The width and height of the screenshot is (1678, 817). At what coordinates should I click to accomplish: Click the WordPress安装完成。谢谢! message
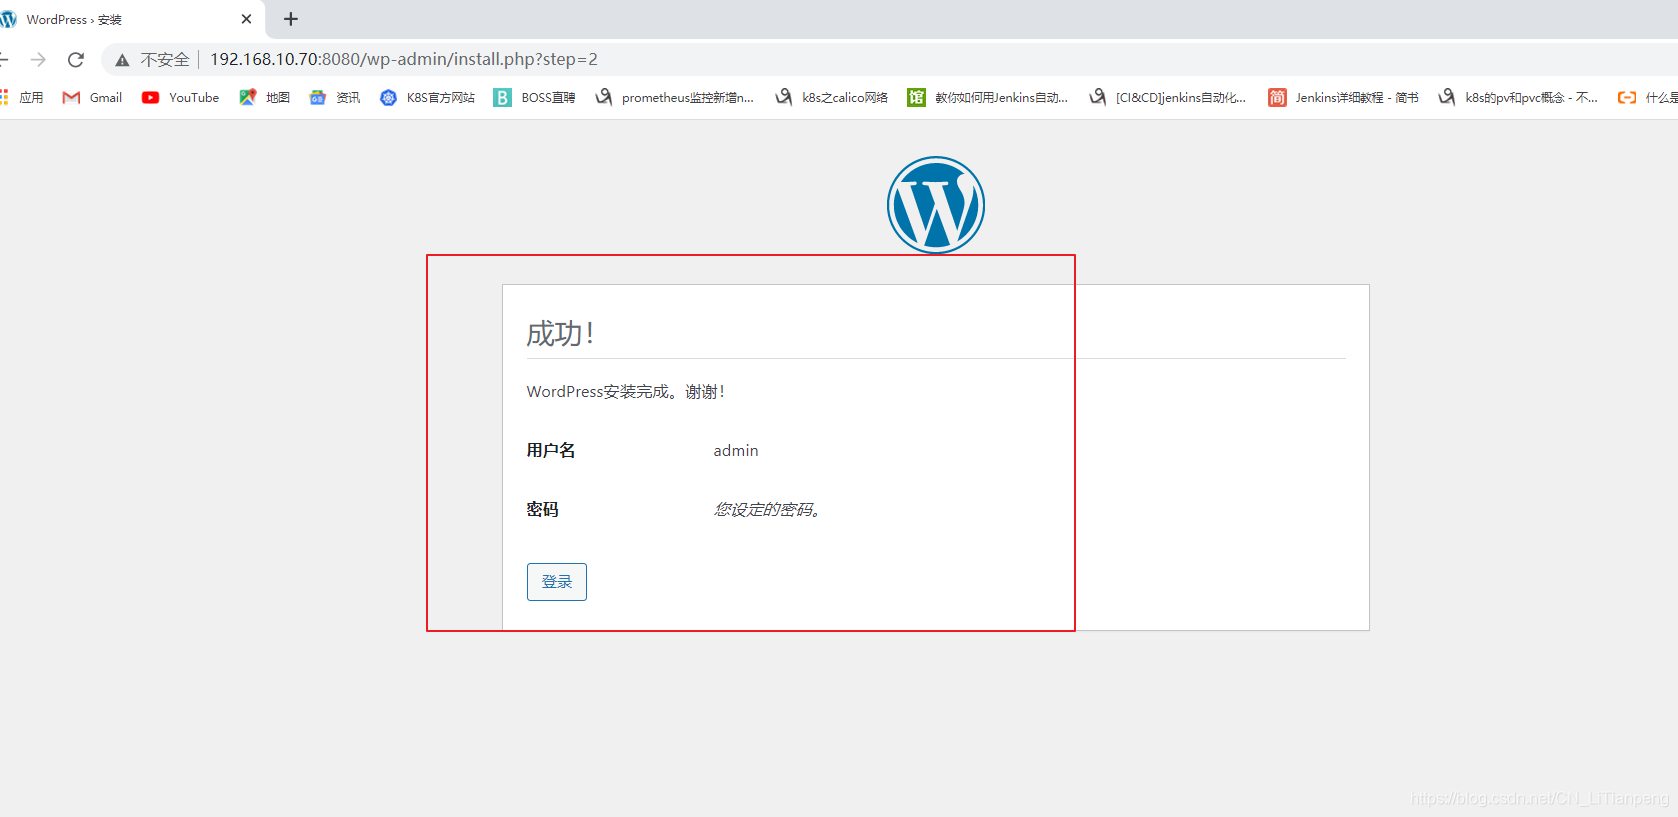(626, 392)
